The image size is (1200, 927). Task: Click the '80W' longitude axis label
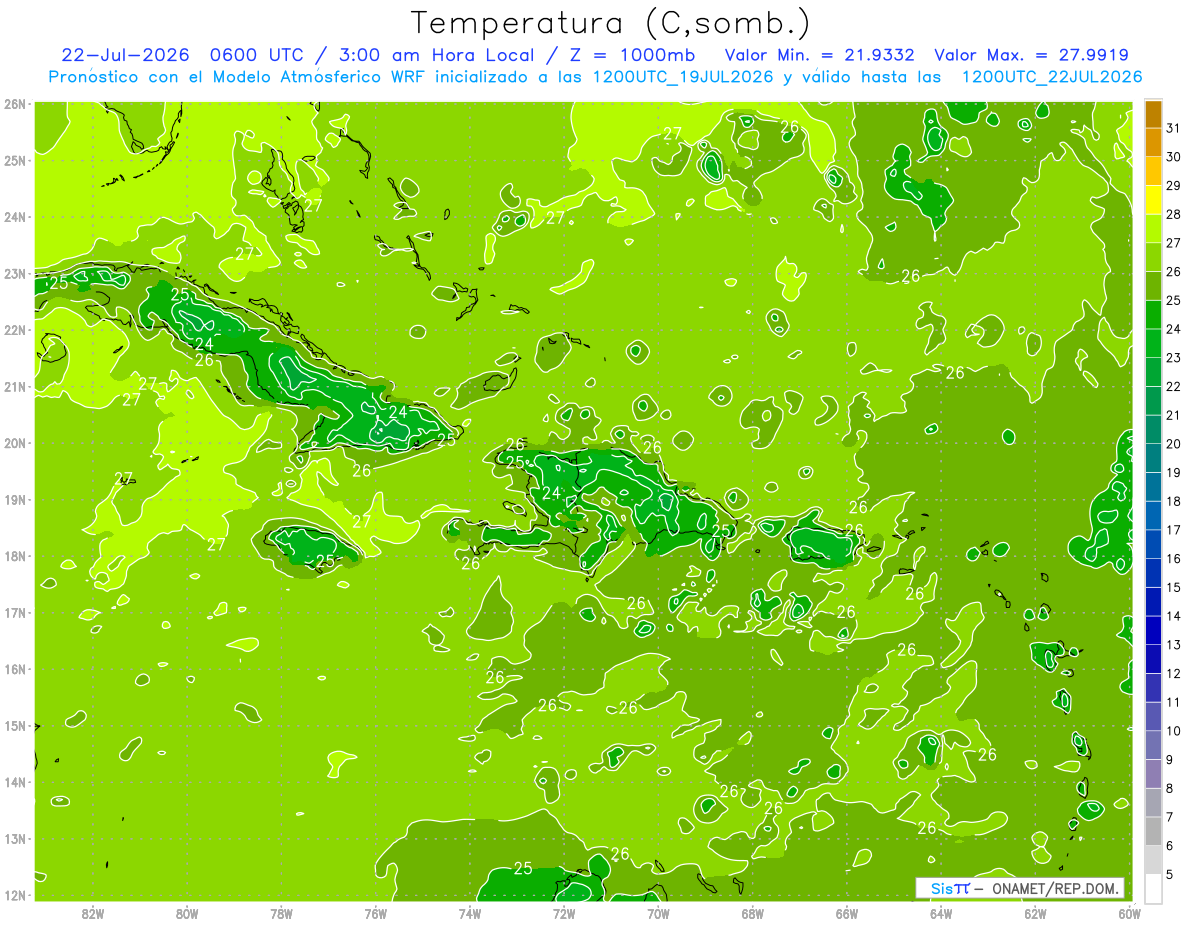[x=187, y=912]
